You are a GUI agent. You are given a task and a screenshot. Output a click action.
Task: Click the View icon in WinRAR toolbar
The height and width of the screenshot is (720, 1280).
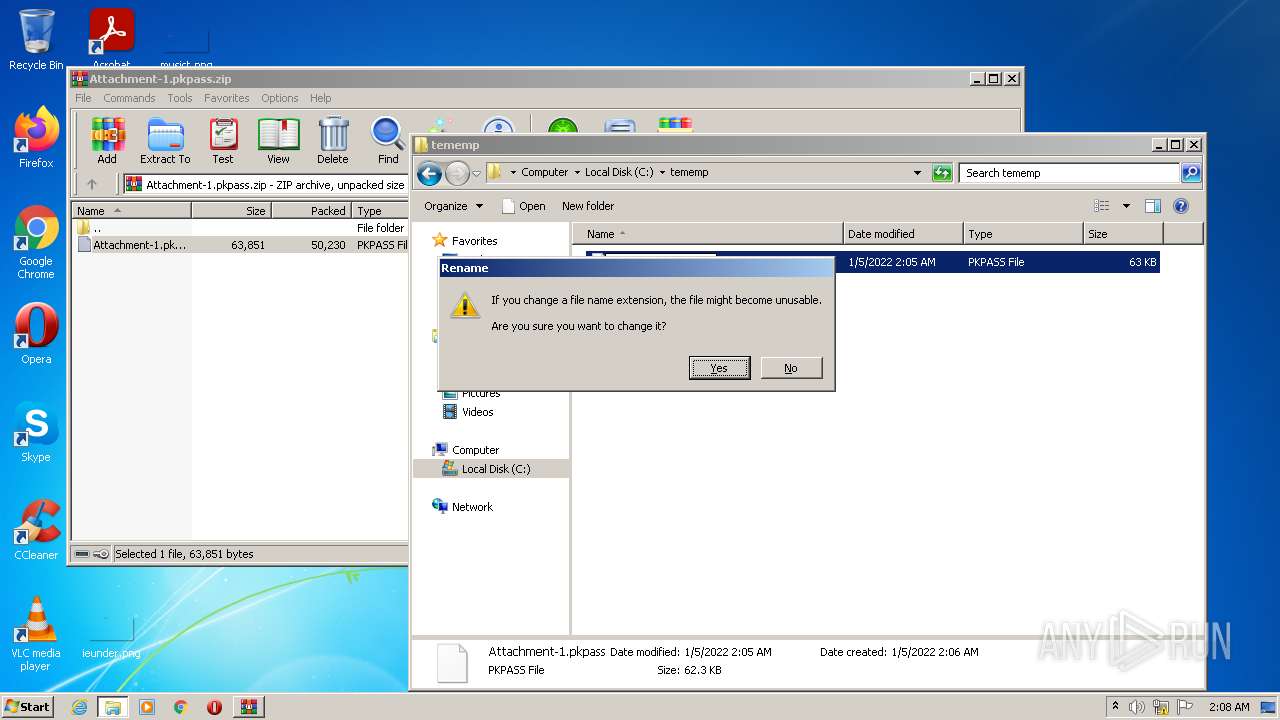[278, 140]
